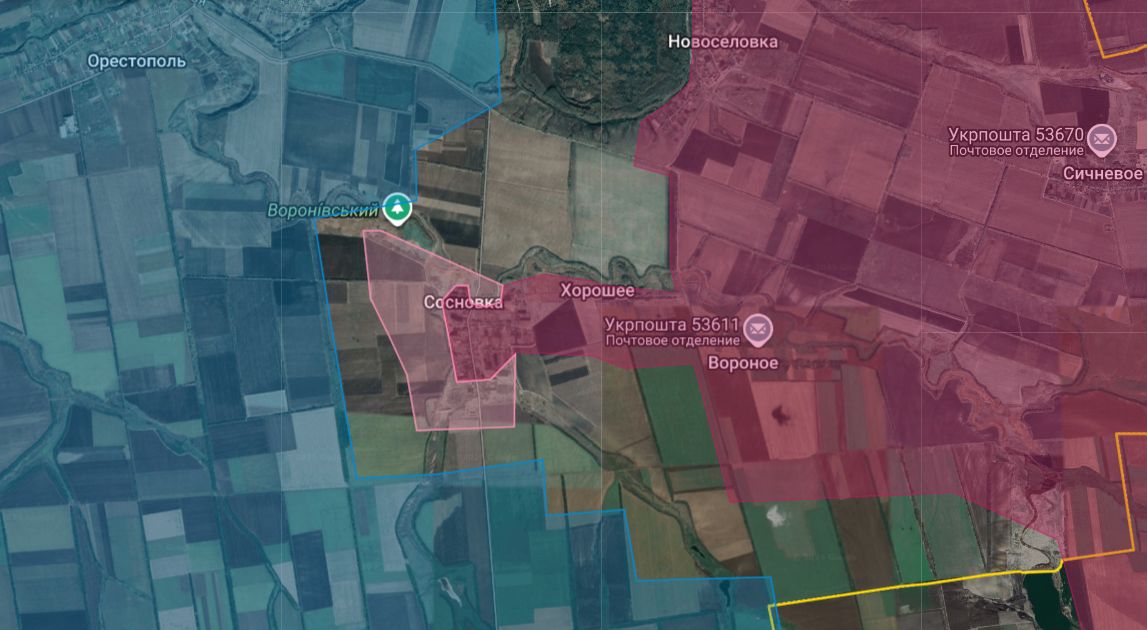This screenshot has width=1147, height=630.
Task: Click the Укрпошта 53670 envelope icon
Action: (1102, 139)
